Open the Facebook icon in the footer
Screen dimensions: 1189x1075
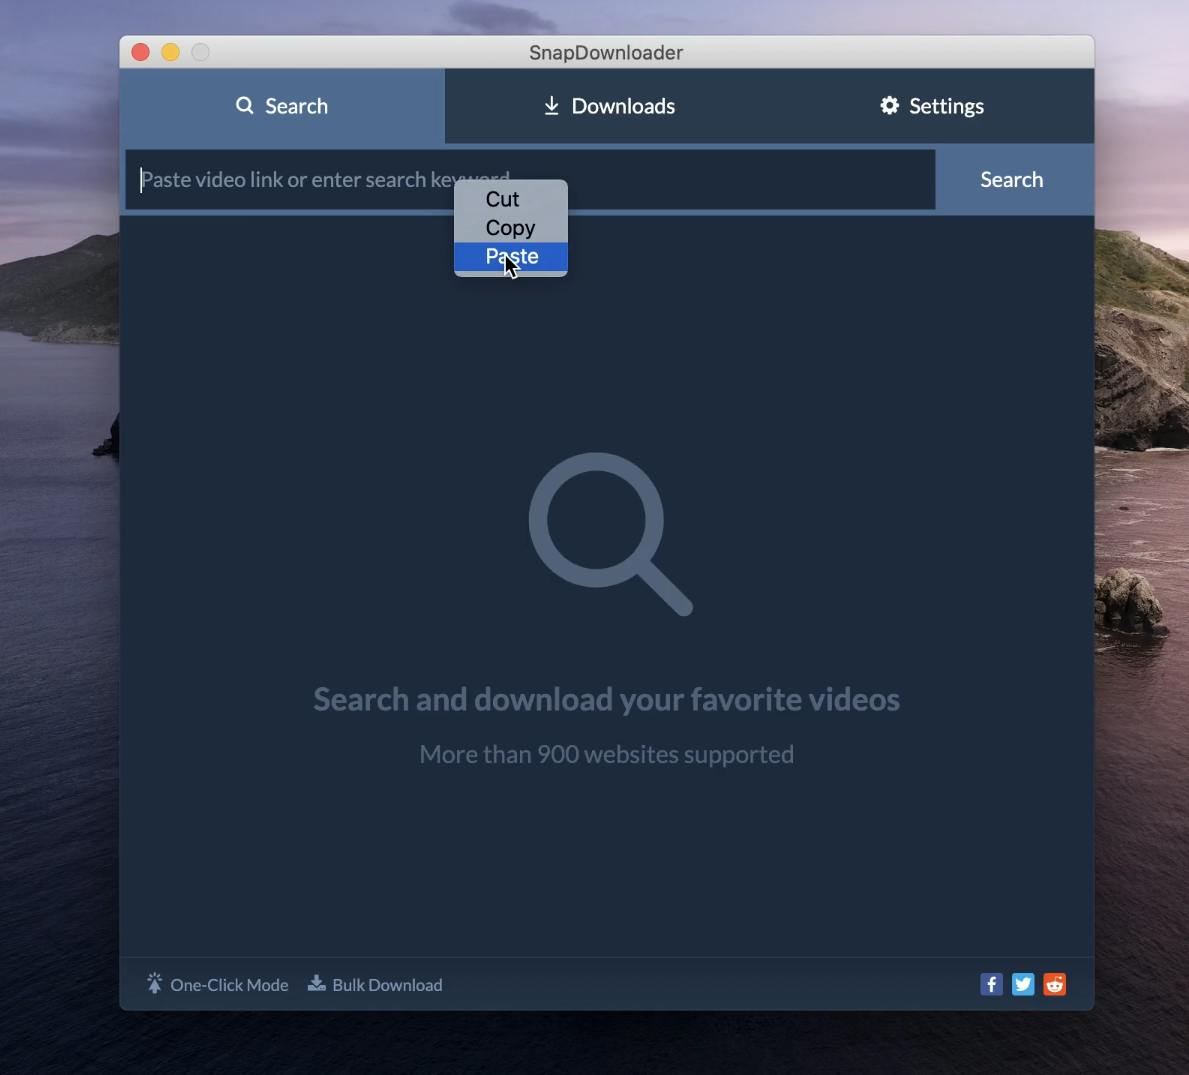pyautogui.click(x=991, y=984)
